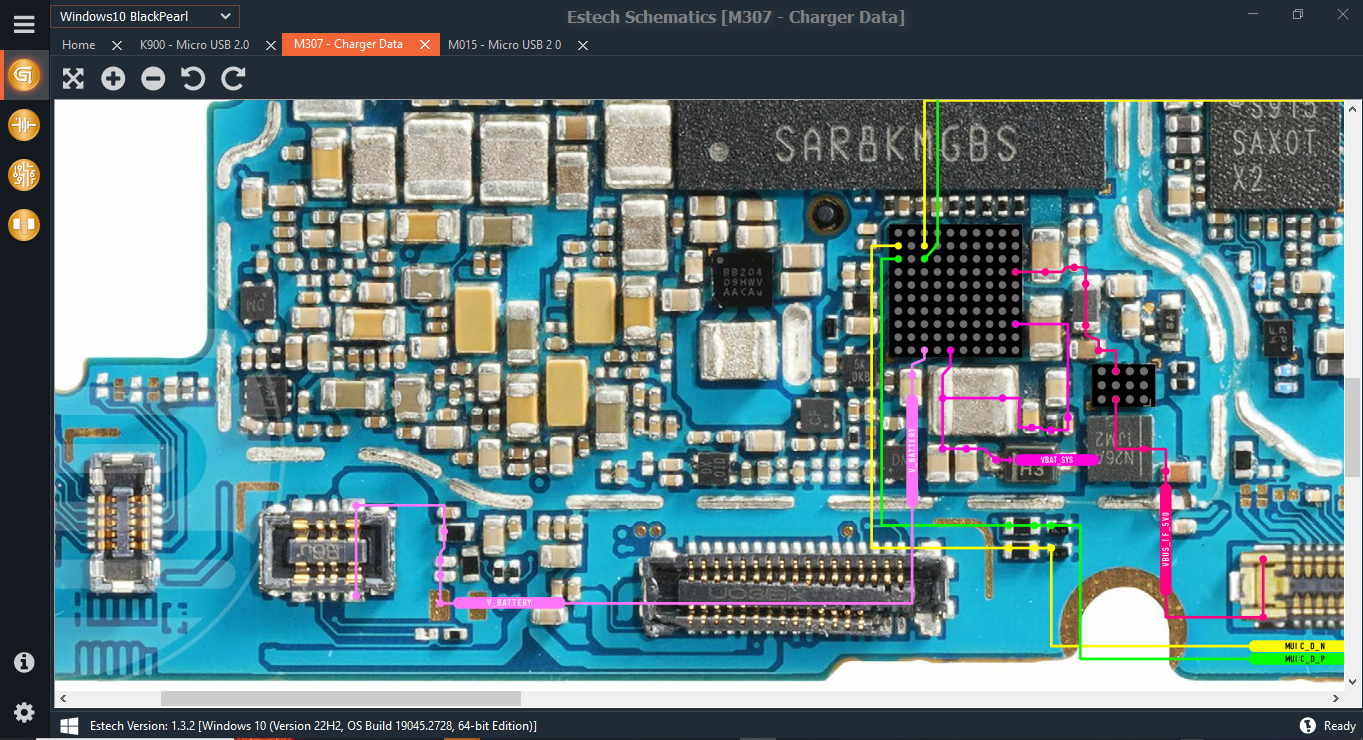Zoom in with the plus icon
This screenshot has height=740, width=1363.
click(x=113, y=79)
